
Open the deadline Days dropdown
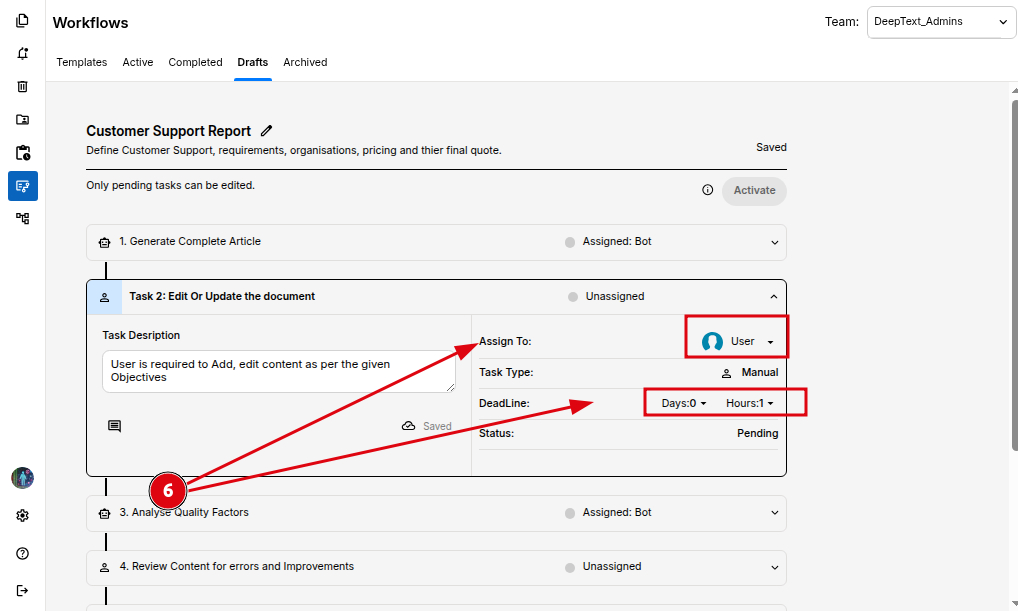click(684, 403)
